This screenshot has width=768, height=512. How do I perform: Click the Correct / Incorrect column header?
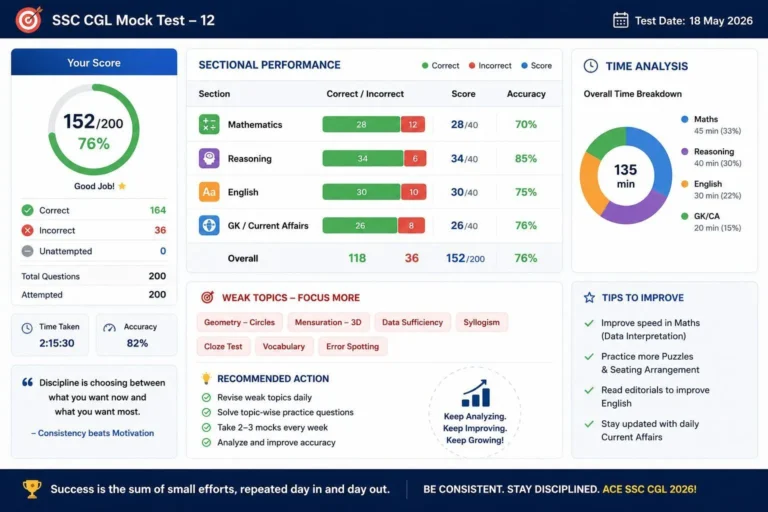click(x=365, y=94)
